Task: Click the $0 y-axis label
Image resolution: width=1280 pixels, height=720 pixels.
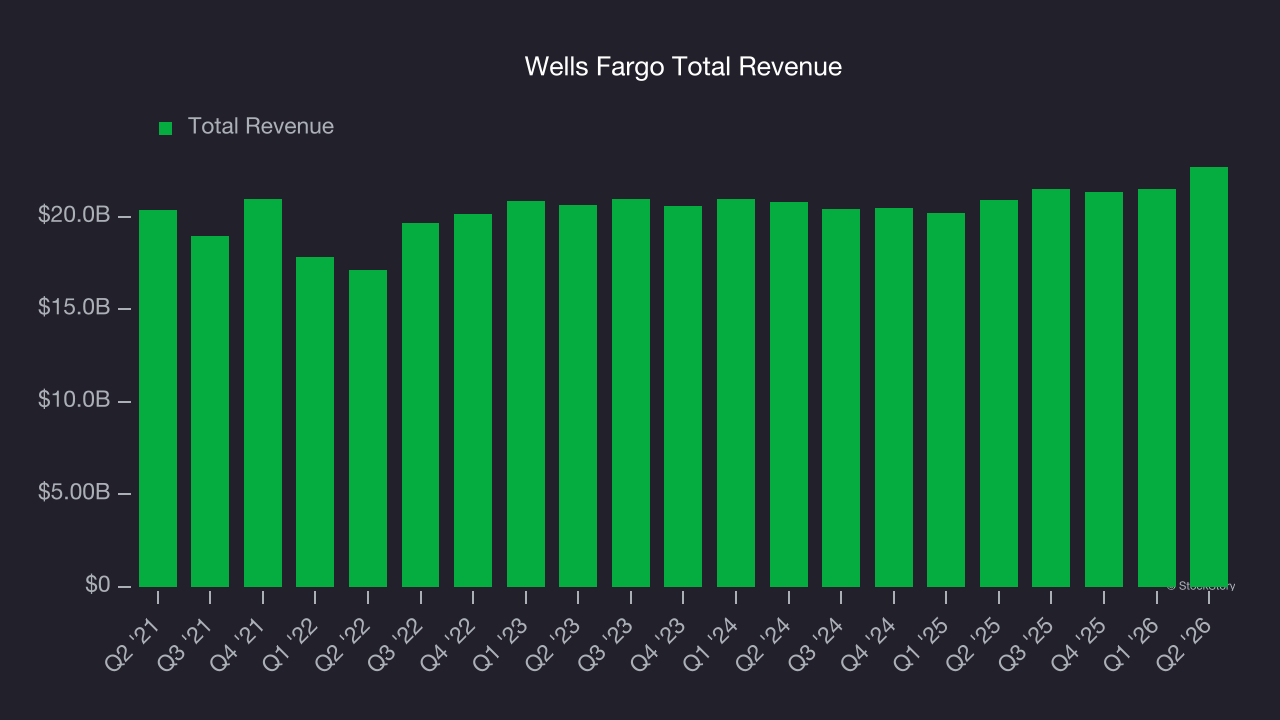Action: click(x=96, y=585)
